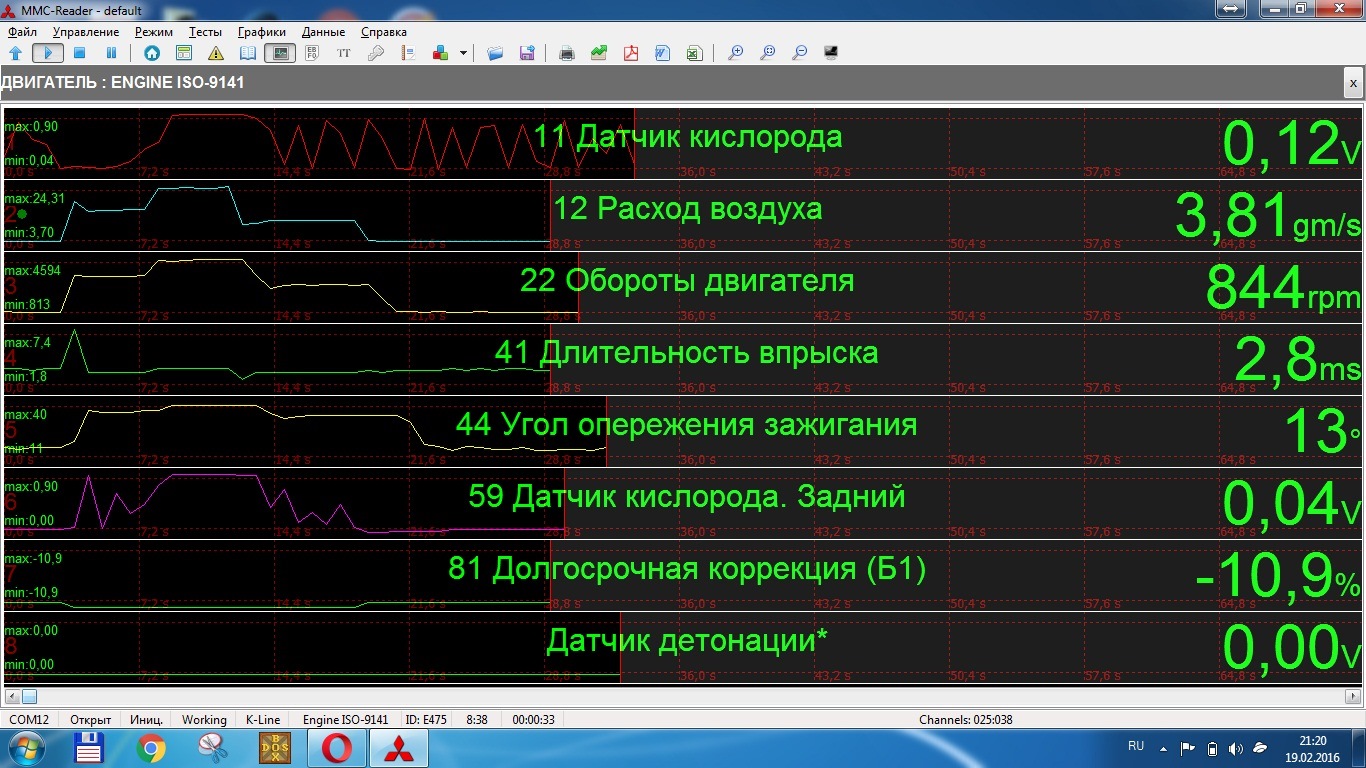
Task: Click the printer toolbar icon
Action: tap(567, 53)
